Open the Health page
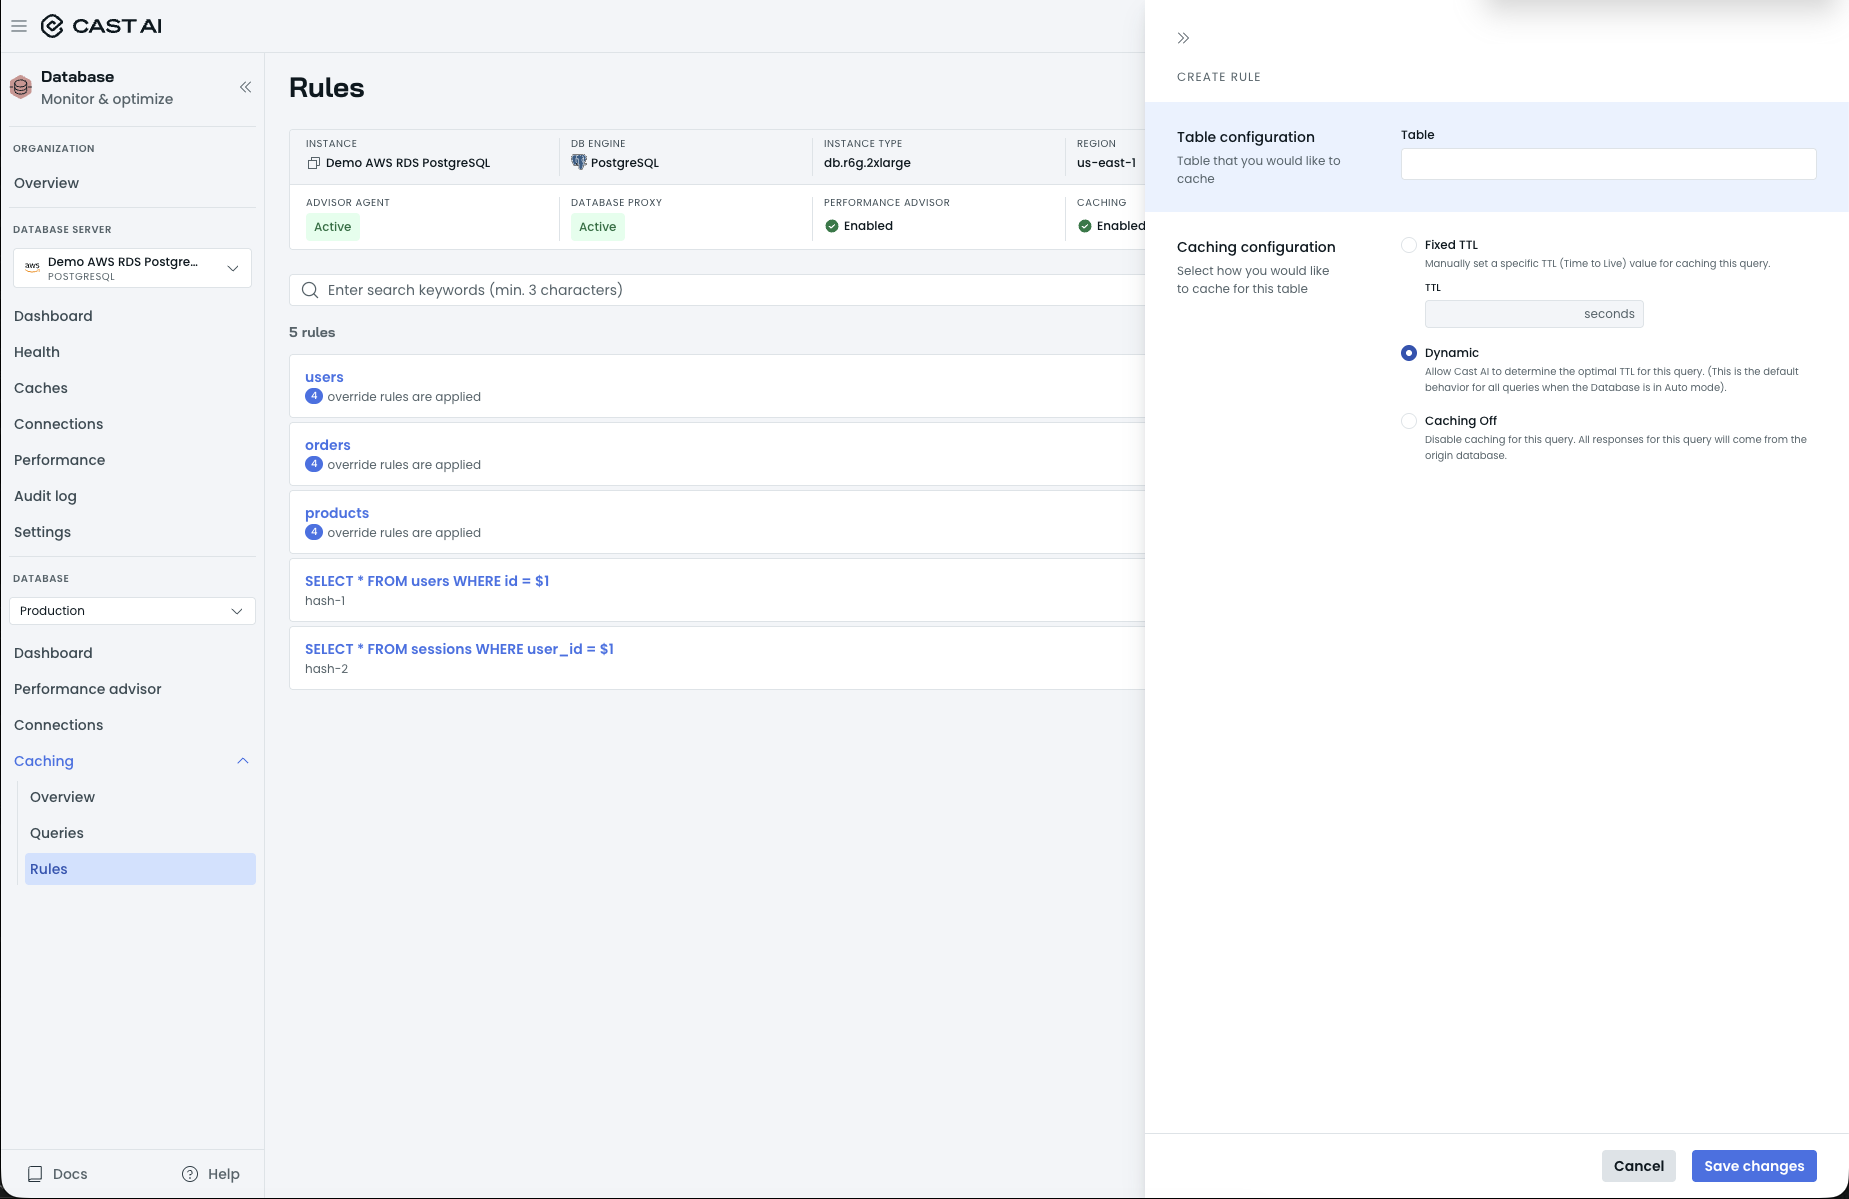 point(37,352)
